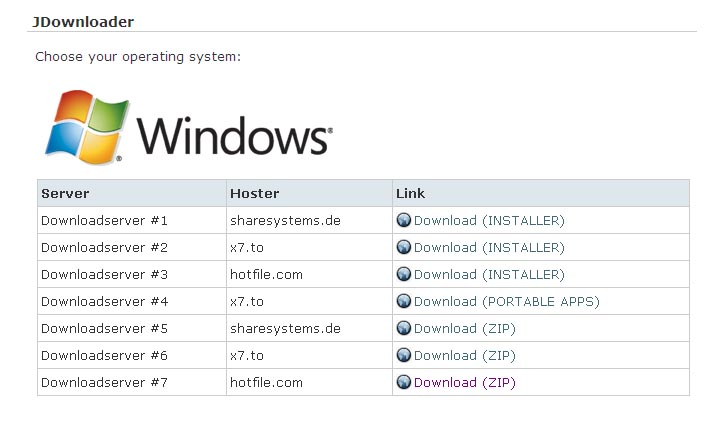
Task: Download INSTALLER from sharesystems.de server #1
Action: pos(489,220)
